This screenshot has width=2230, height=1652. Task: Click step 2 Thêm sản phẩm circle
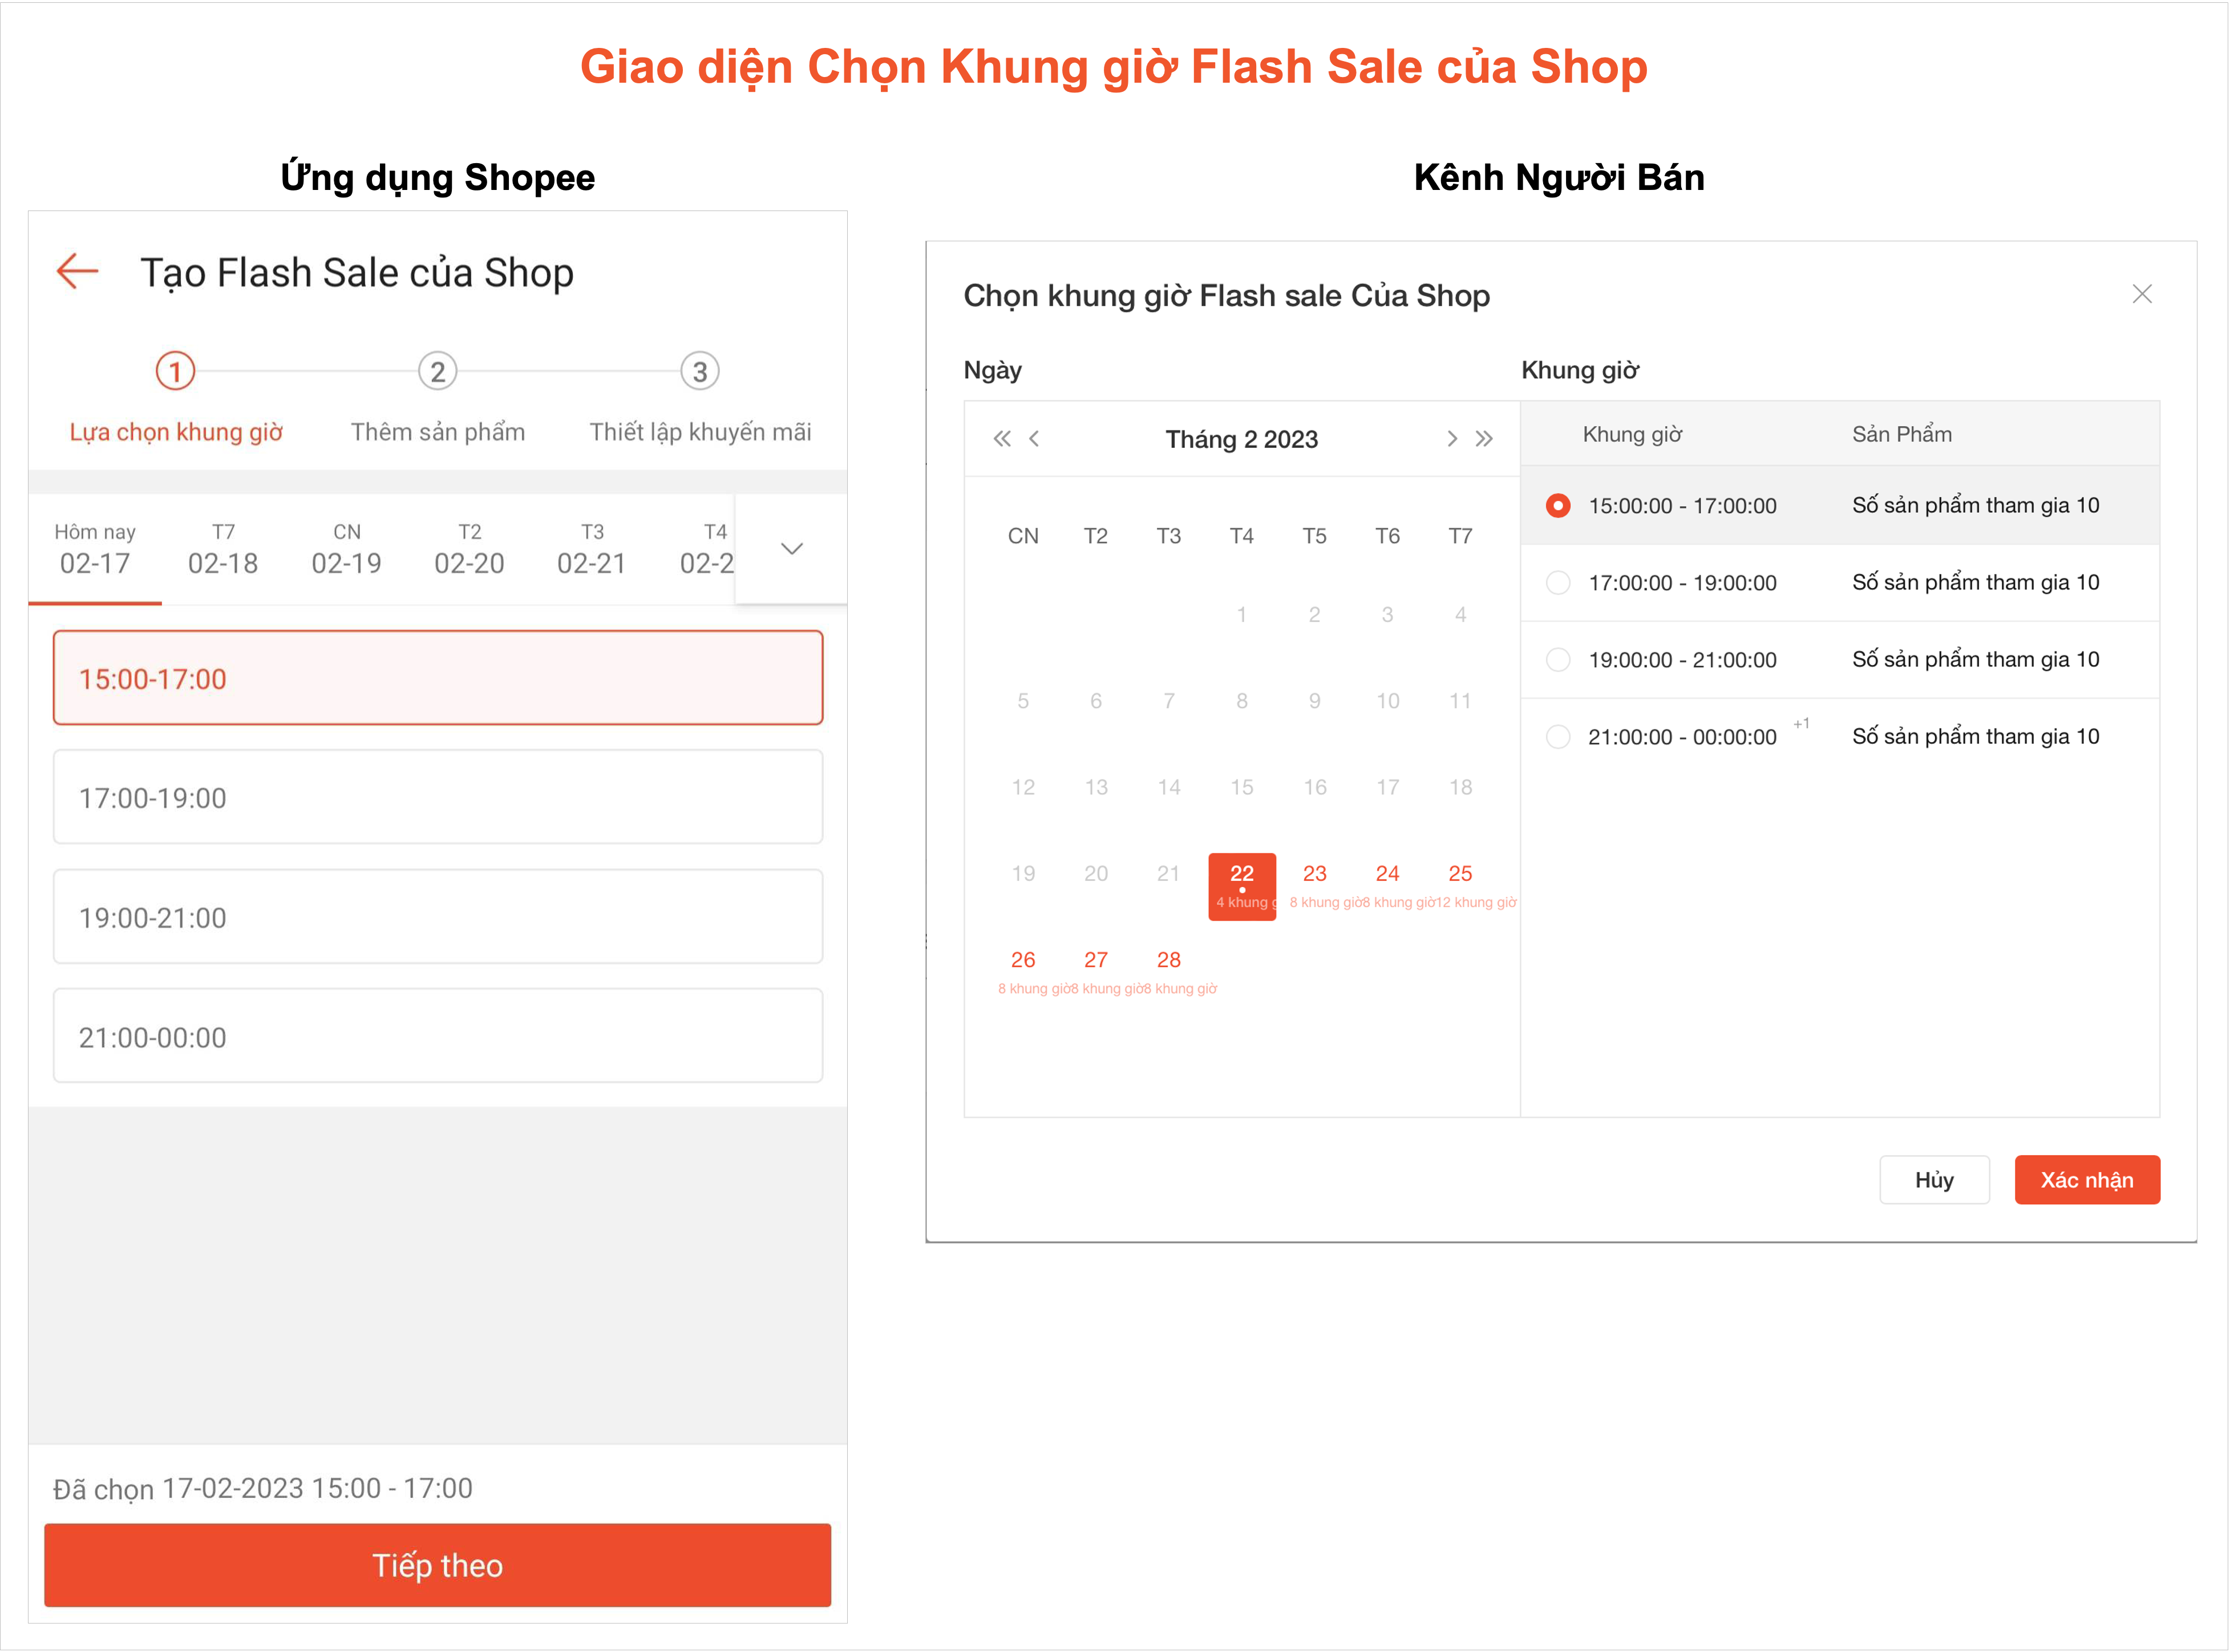(x=437, y=371)
